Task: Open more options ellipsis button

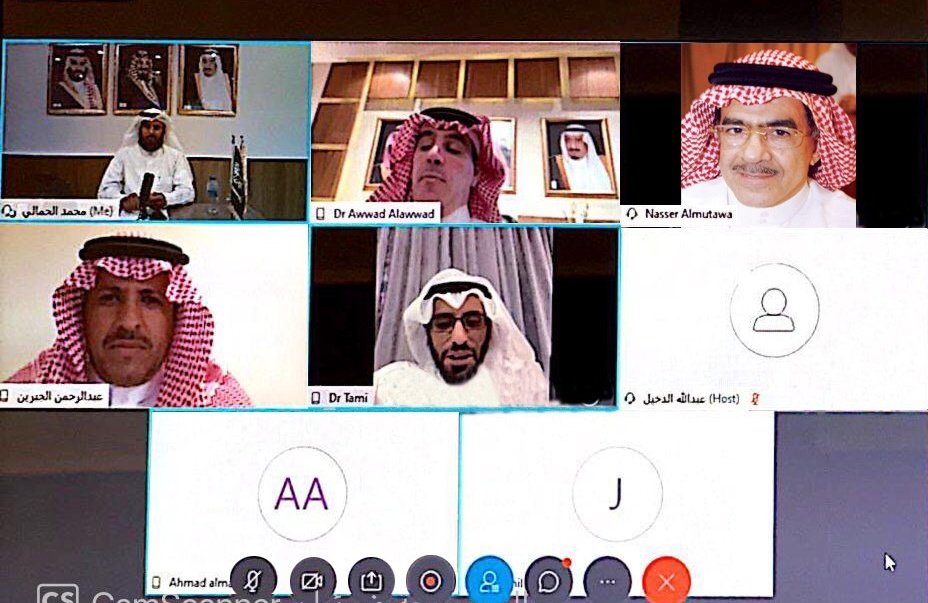Action: pyautogui.click(x=608, y=581)
